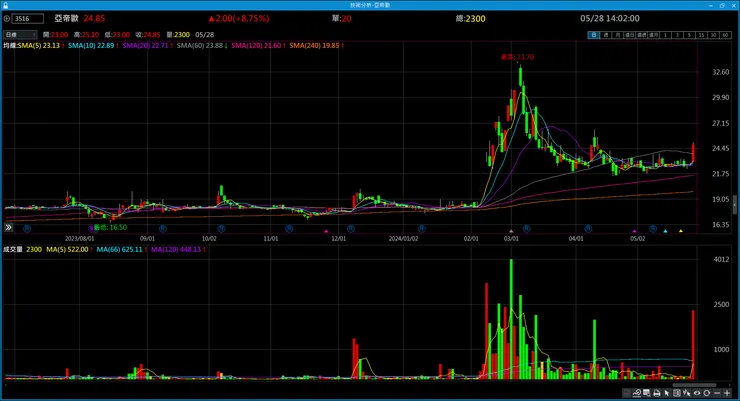Click the monthly marker icon near 10/02
Viewport: 740px width, 401px height.
(221, 229)
